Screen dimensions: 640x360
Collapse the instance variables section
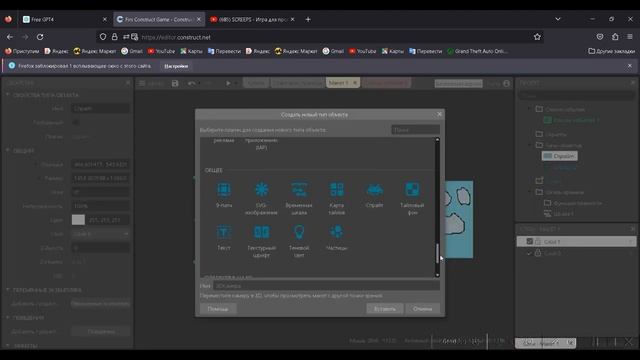pyautogui.click(x=7, y=289)
